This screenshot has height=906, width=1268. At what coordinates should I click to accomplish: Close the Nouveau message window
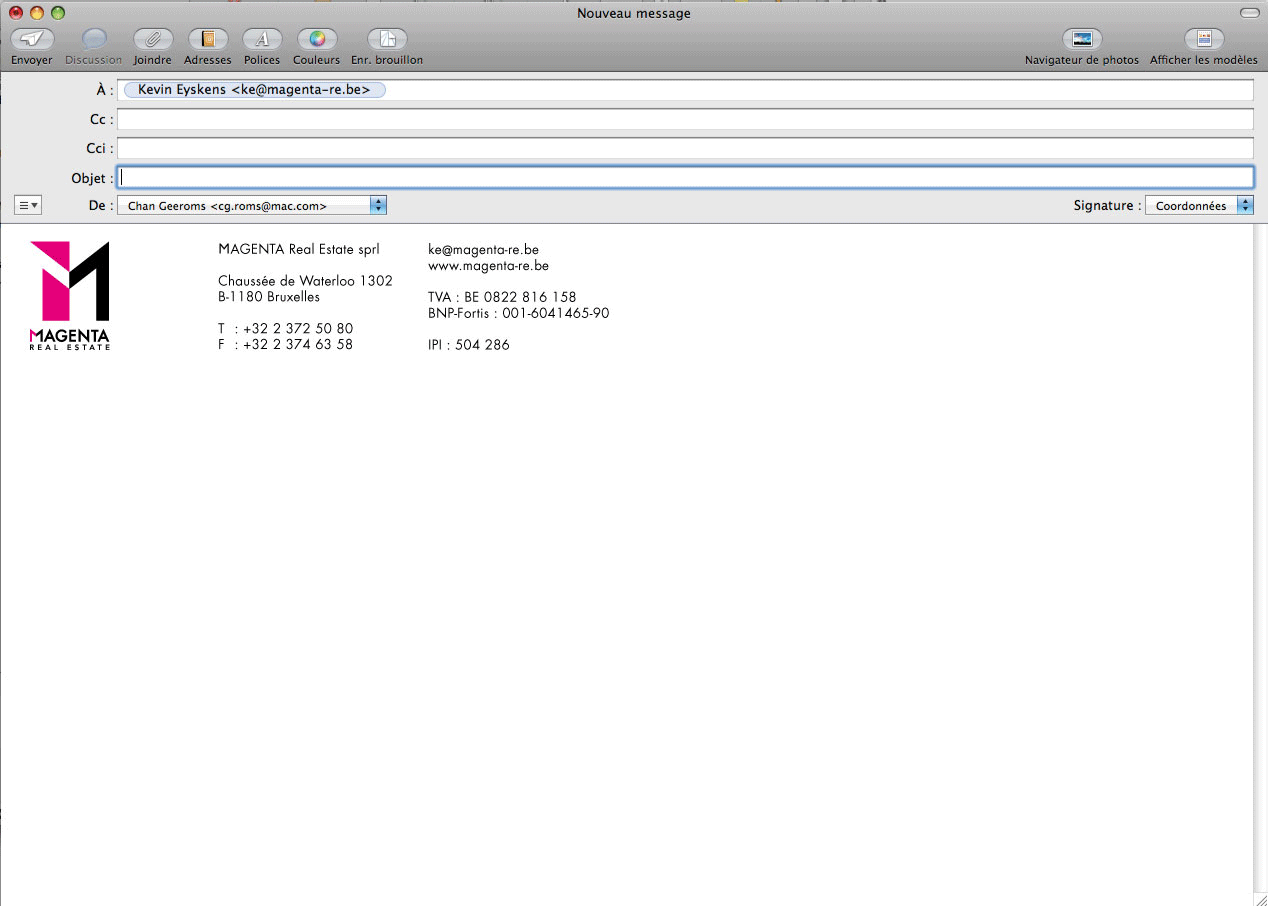click(16, 13)
